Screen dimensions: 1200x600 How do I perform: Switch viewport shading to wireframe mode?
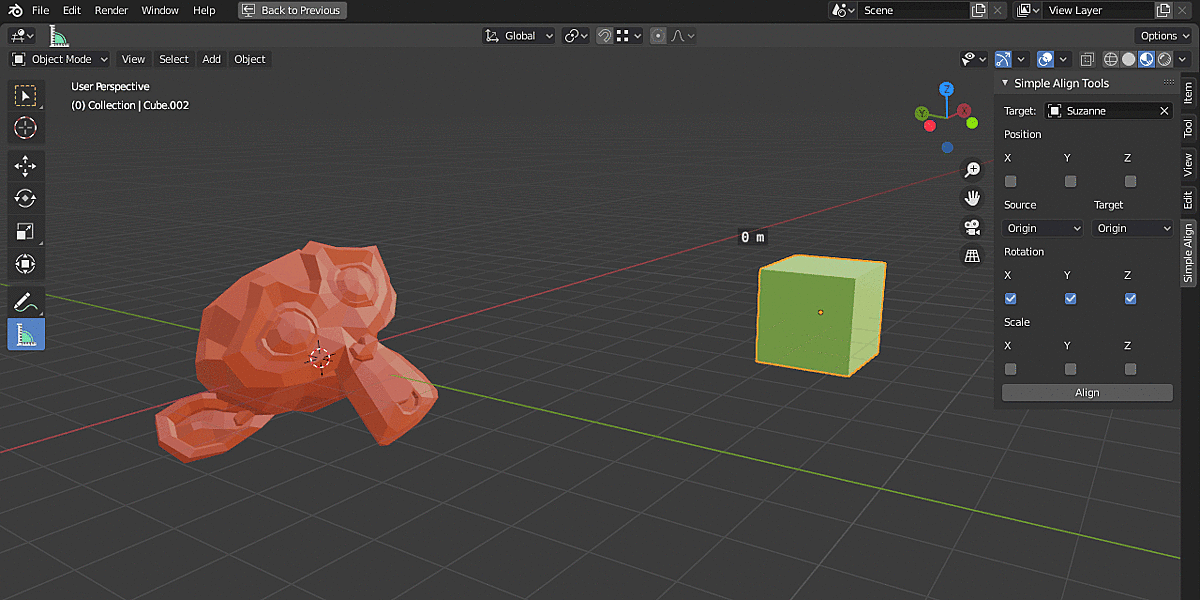point(1110,58)
